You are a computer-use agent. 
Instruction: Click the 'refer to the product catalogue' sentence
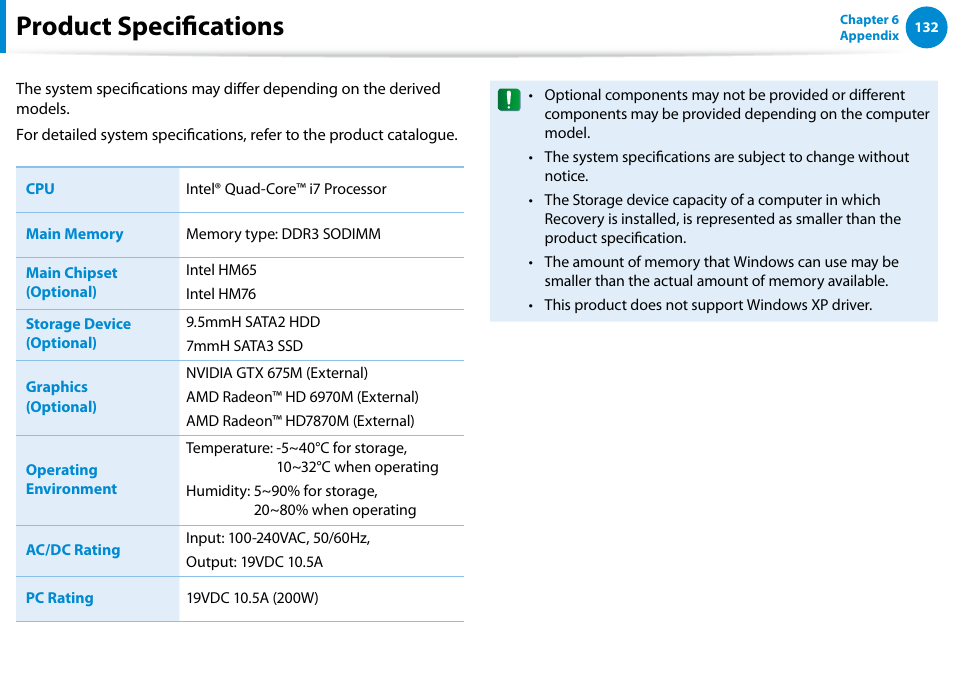(x=237, y=135)
